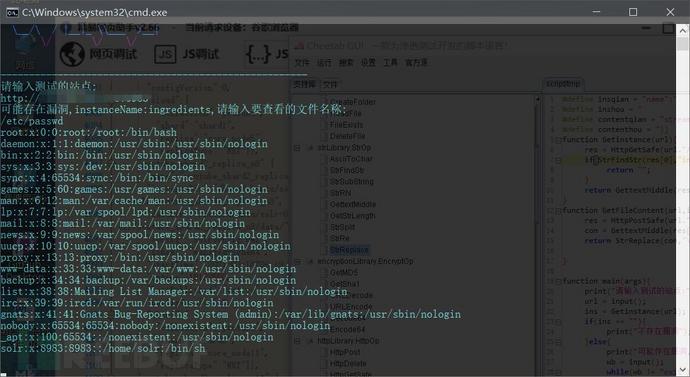Viewport: 690px width, 377px height.
Task: Fold the main function code block
Action: (x=558, y=281)
